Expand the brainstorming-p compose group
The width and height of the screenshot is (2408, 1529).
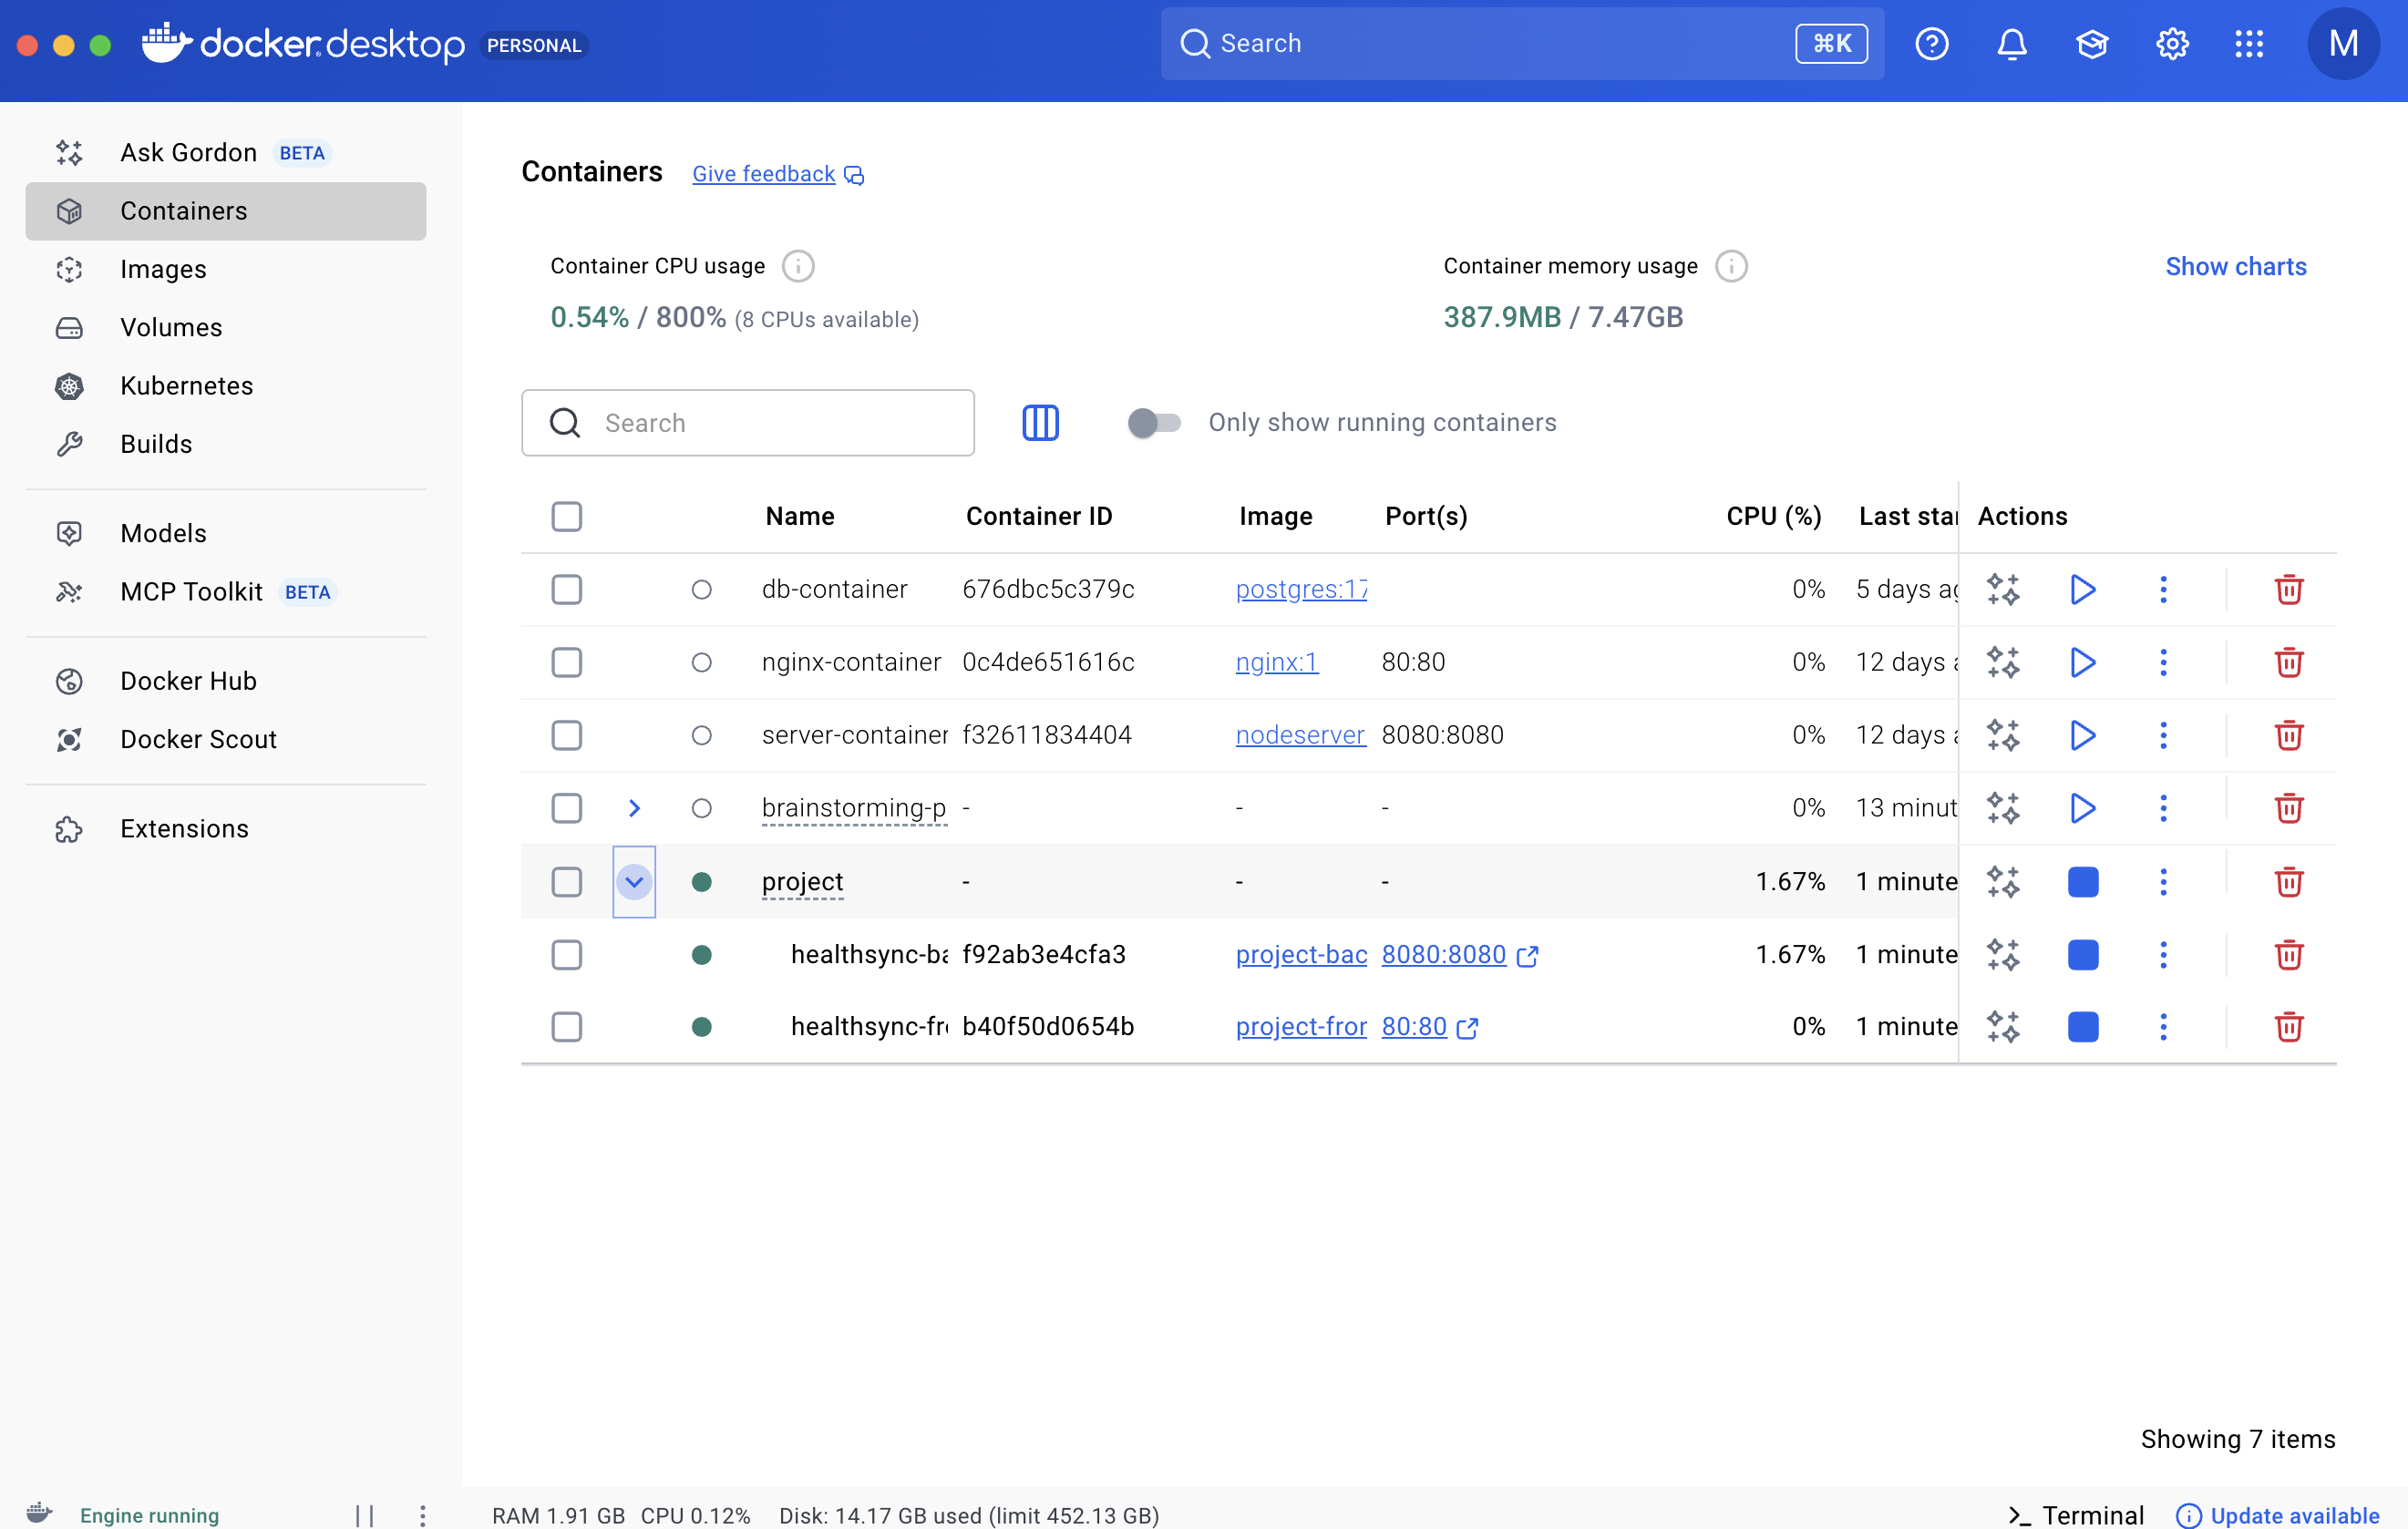tap(634, 808)
